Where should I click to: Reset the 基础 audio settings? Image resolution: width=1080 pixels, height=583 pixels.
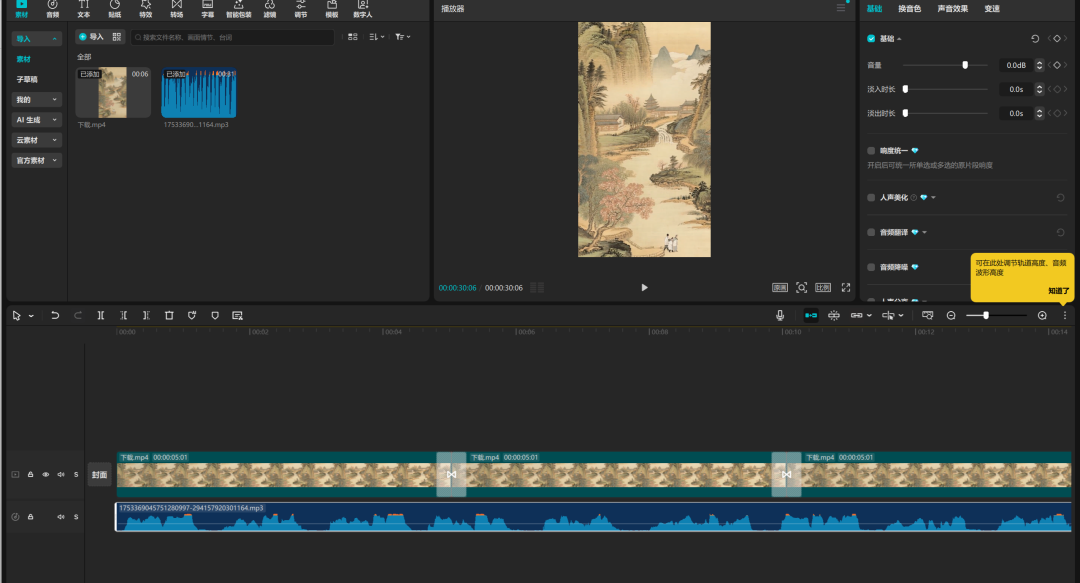(x=1035, y=39)
